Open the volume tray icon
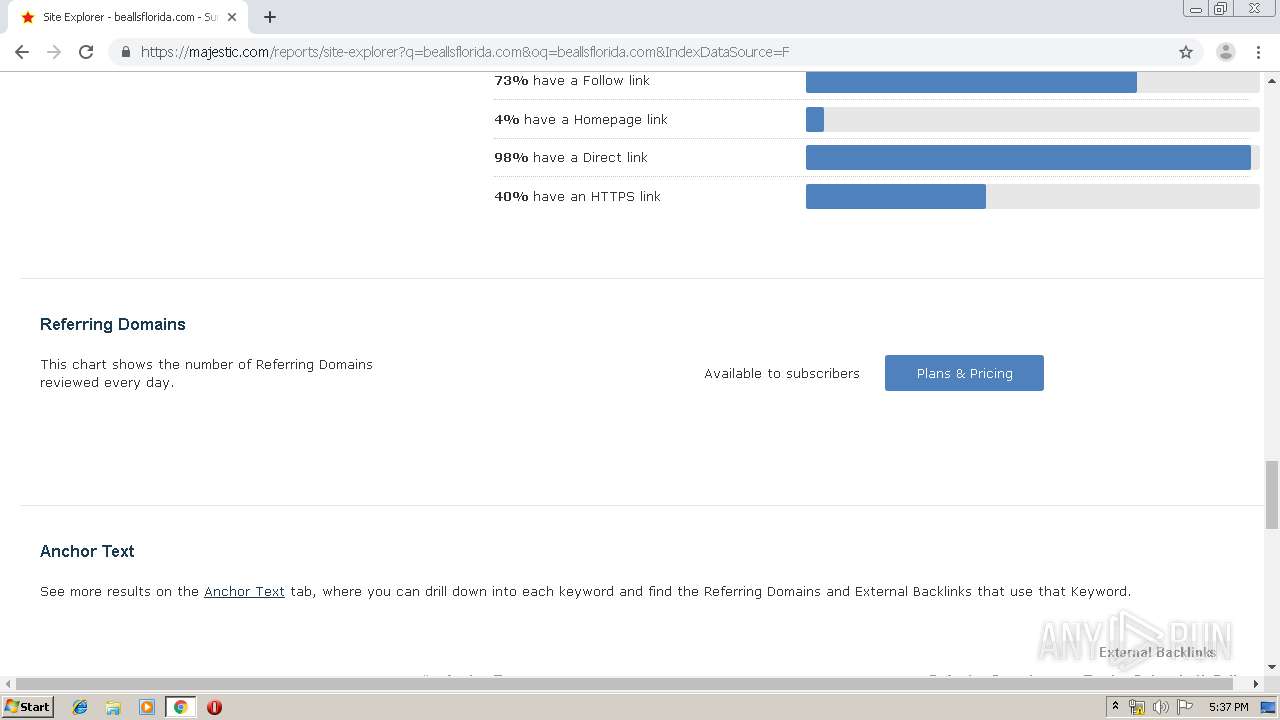Viewport: 1280px width, 720px height. pyautogui.click(x=1160, y=707)
